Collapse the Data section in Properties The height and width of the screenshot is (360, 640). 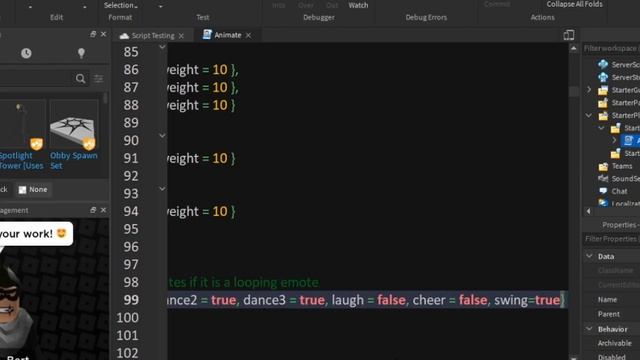[589, 256]
